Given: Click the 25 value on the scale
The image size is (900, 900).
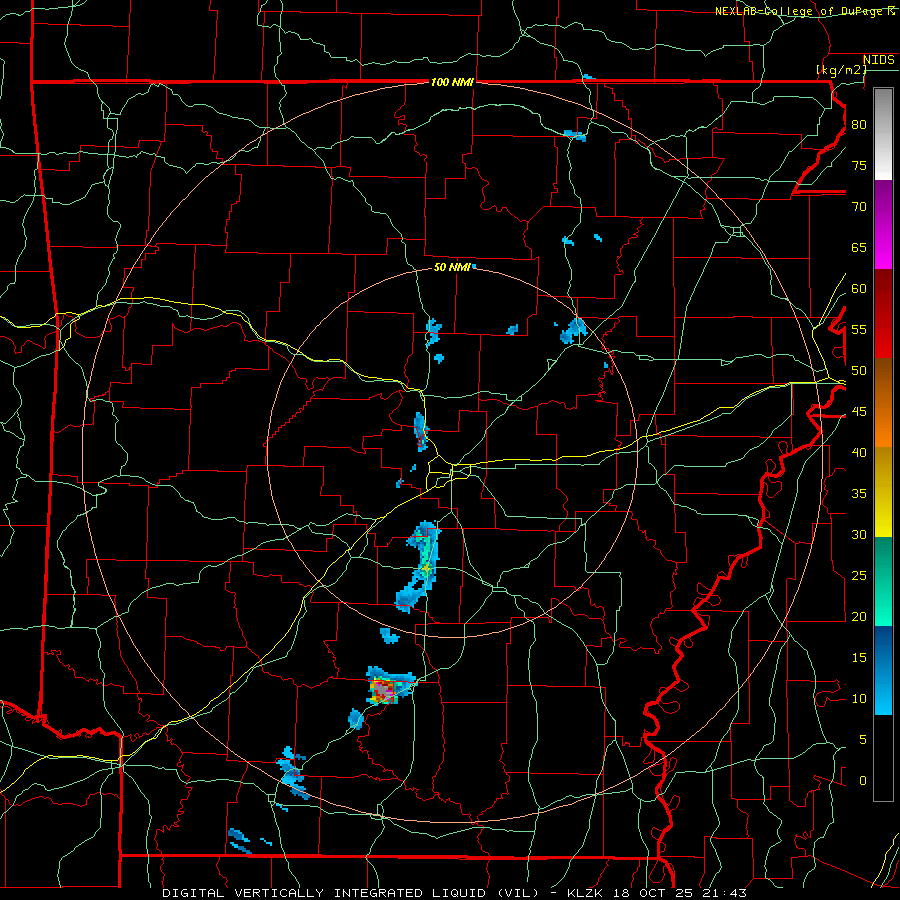Looking at the screenshot, I should pos(859,576).
